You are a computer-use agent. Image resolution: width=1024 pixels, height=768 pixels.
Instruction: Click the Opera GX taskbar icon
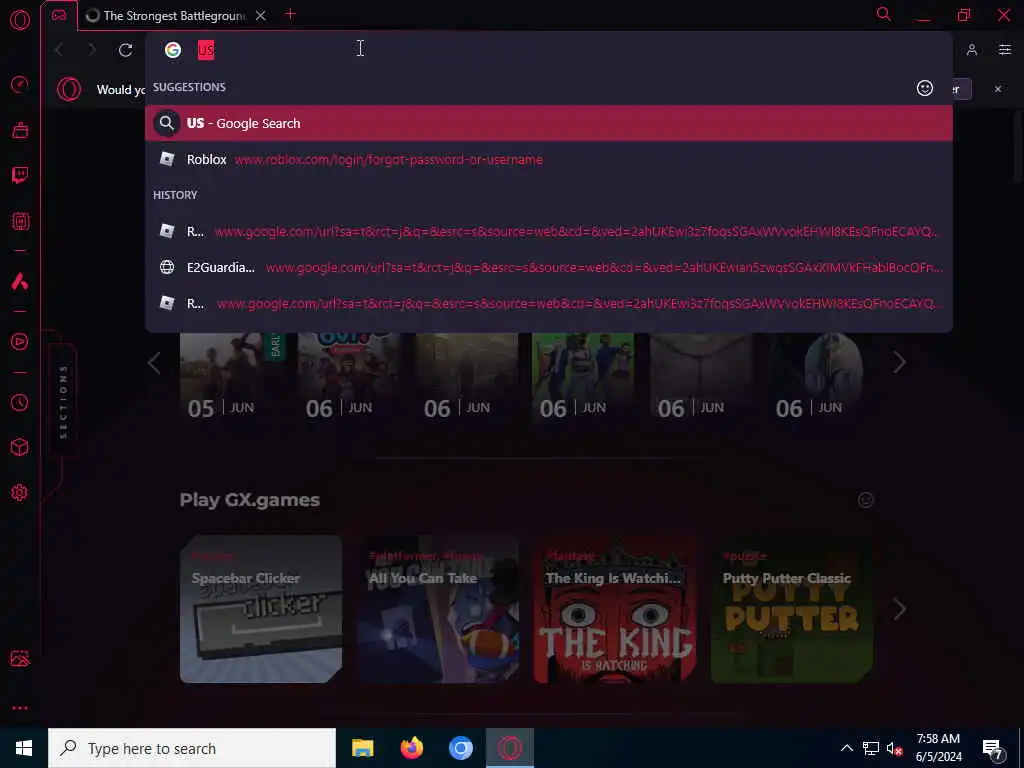tap(510, 748)
